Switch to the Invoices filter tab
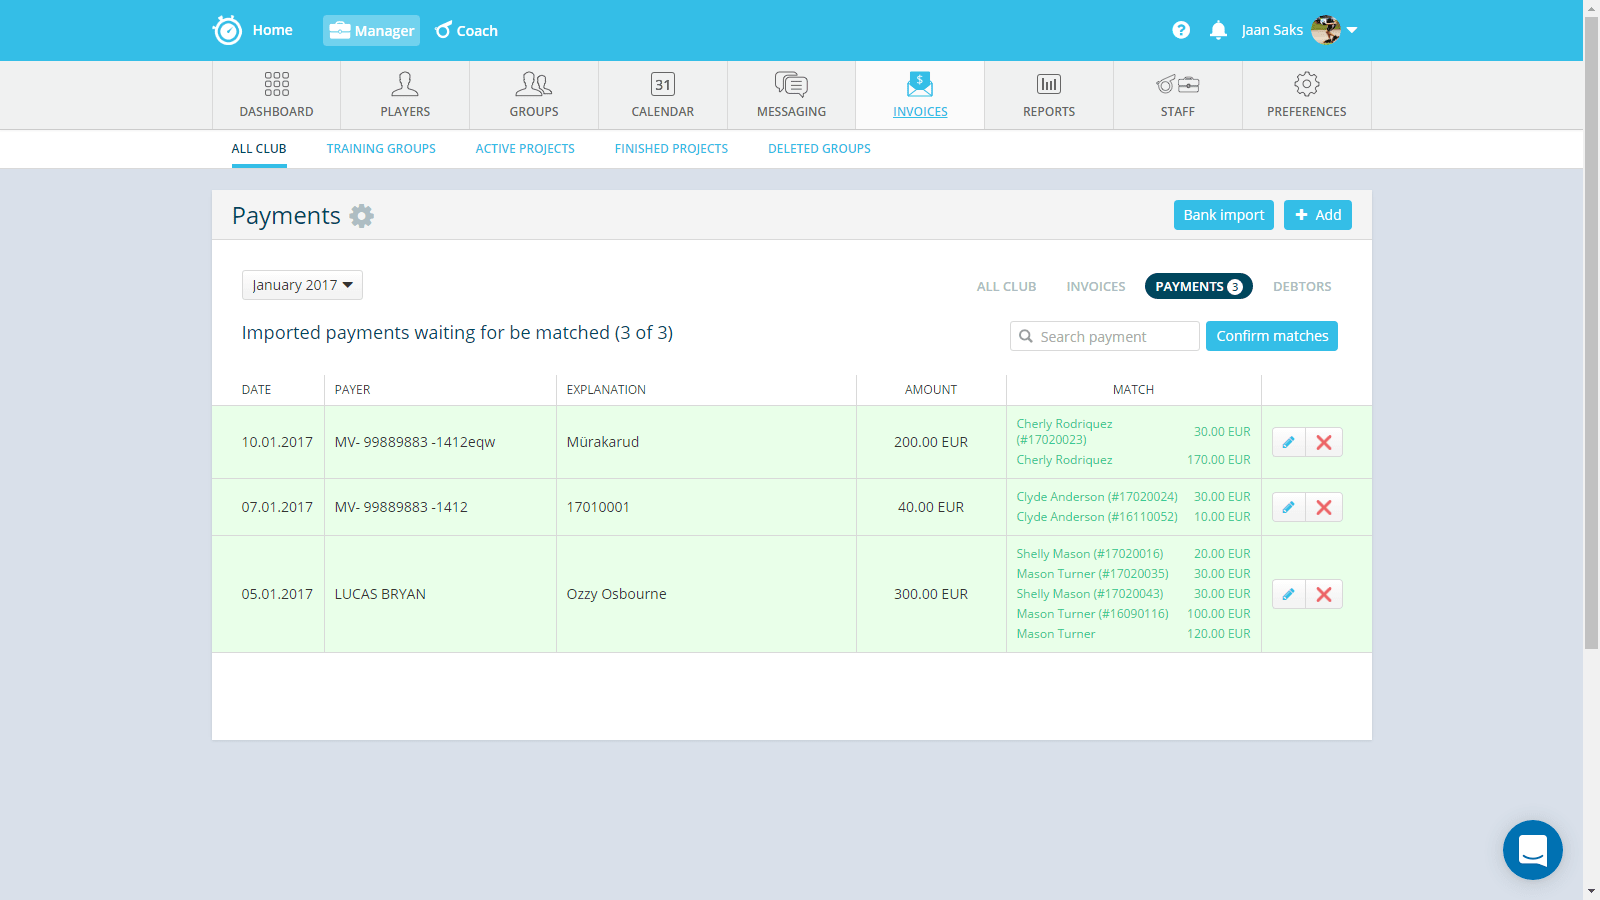The image size is (1600, 900). (1095, 287)
